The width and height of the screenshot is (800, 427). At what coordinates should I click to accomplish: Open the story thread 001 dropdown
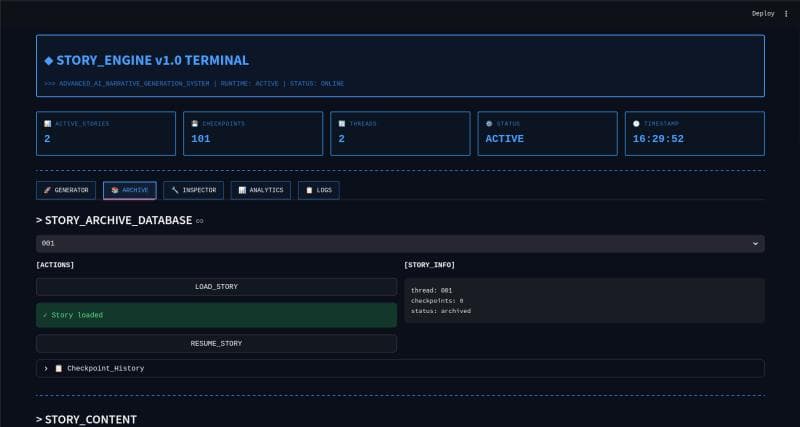(x=400, y=243)
